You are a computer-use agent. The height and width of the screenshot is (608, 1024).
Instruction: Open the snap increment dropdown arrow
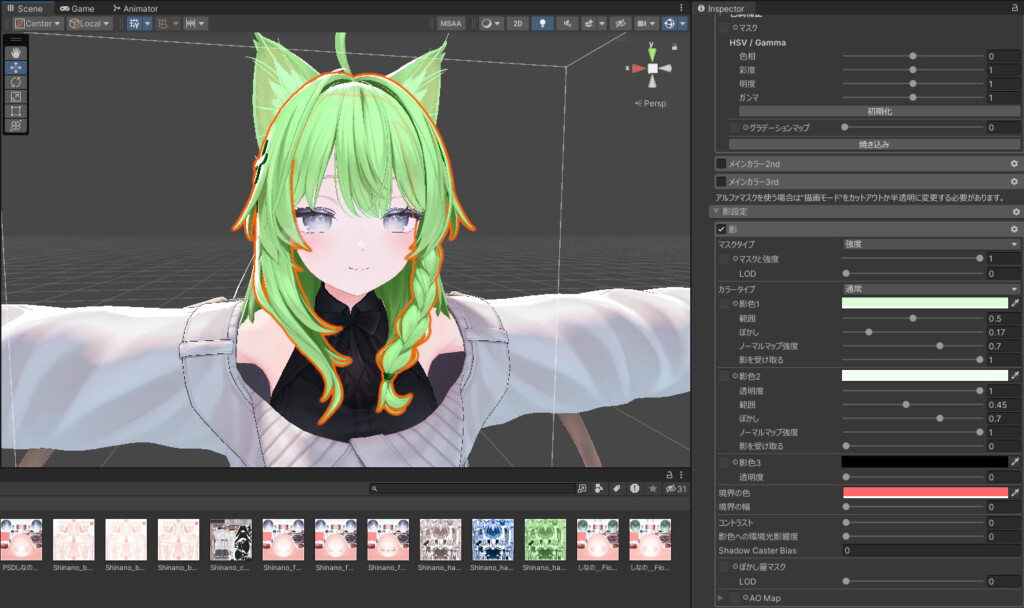click(202, 24)
